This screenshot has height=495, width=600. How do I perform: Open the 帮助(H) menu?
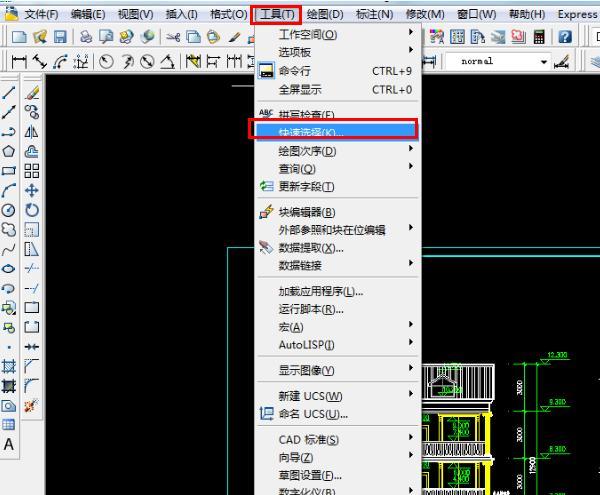pyautogui.click(x=527, y=15)
